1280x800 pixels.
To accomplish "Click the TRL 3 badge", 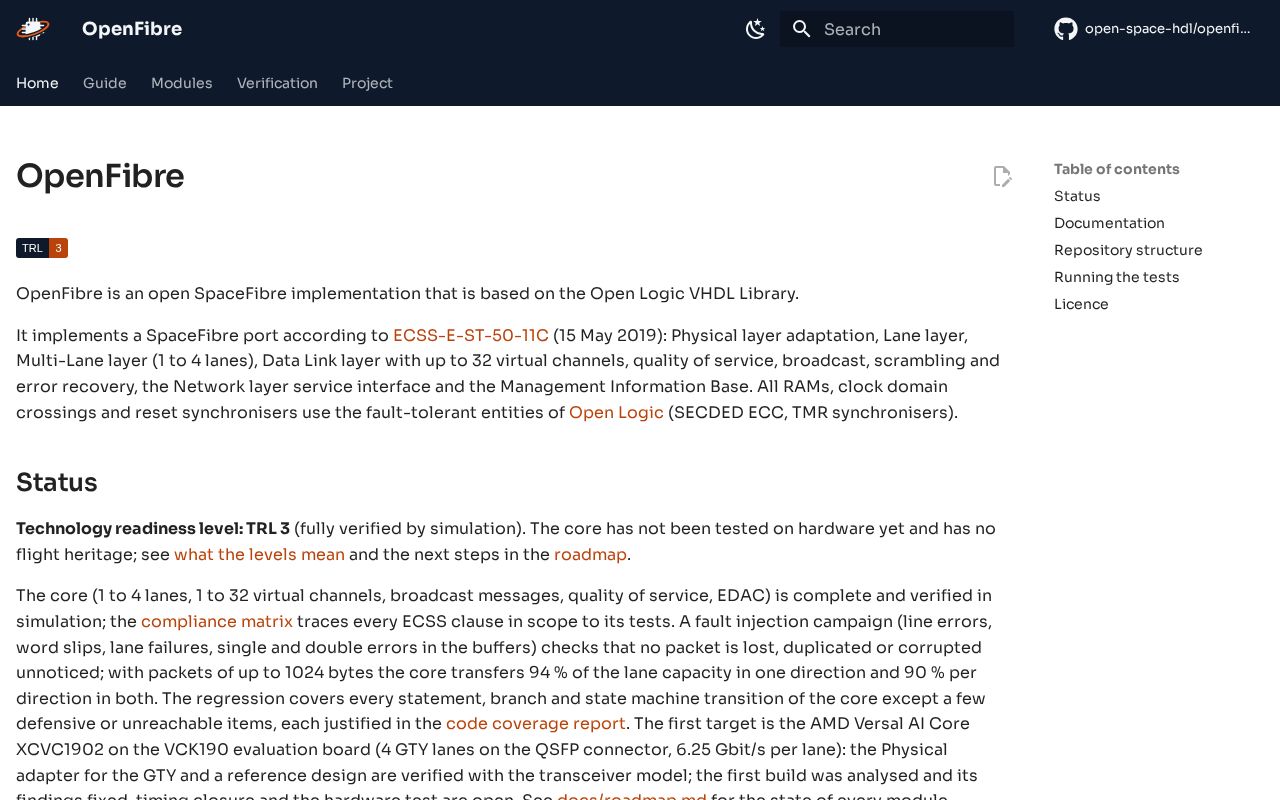I will coord(42,248).
